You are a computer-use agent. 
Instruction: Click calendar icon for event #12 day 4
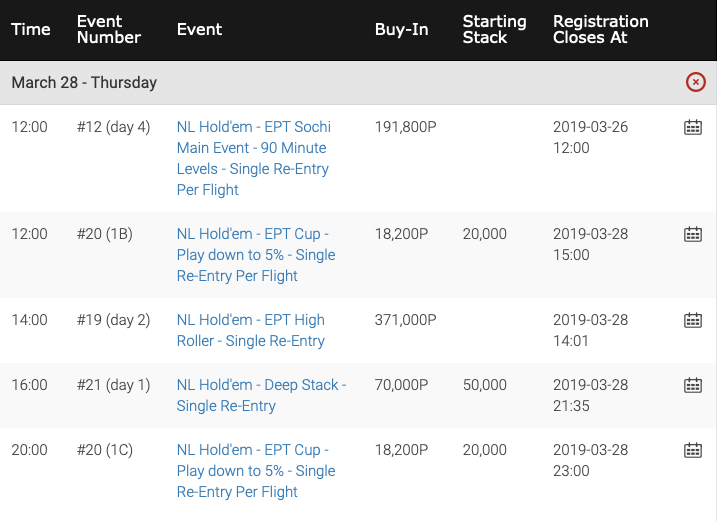pos(693,127)
